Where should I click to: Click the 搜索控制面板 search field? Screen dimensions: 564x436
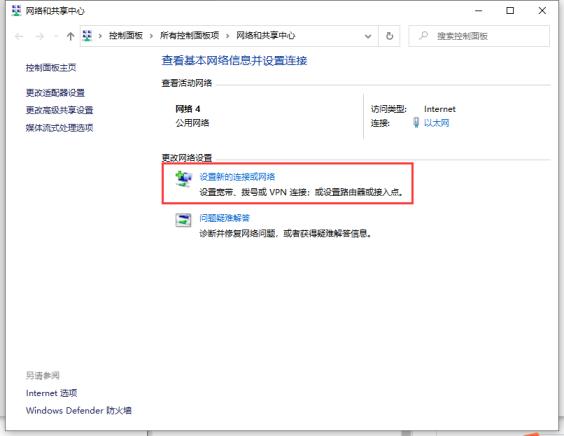[479, 36]
